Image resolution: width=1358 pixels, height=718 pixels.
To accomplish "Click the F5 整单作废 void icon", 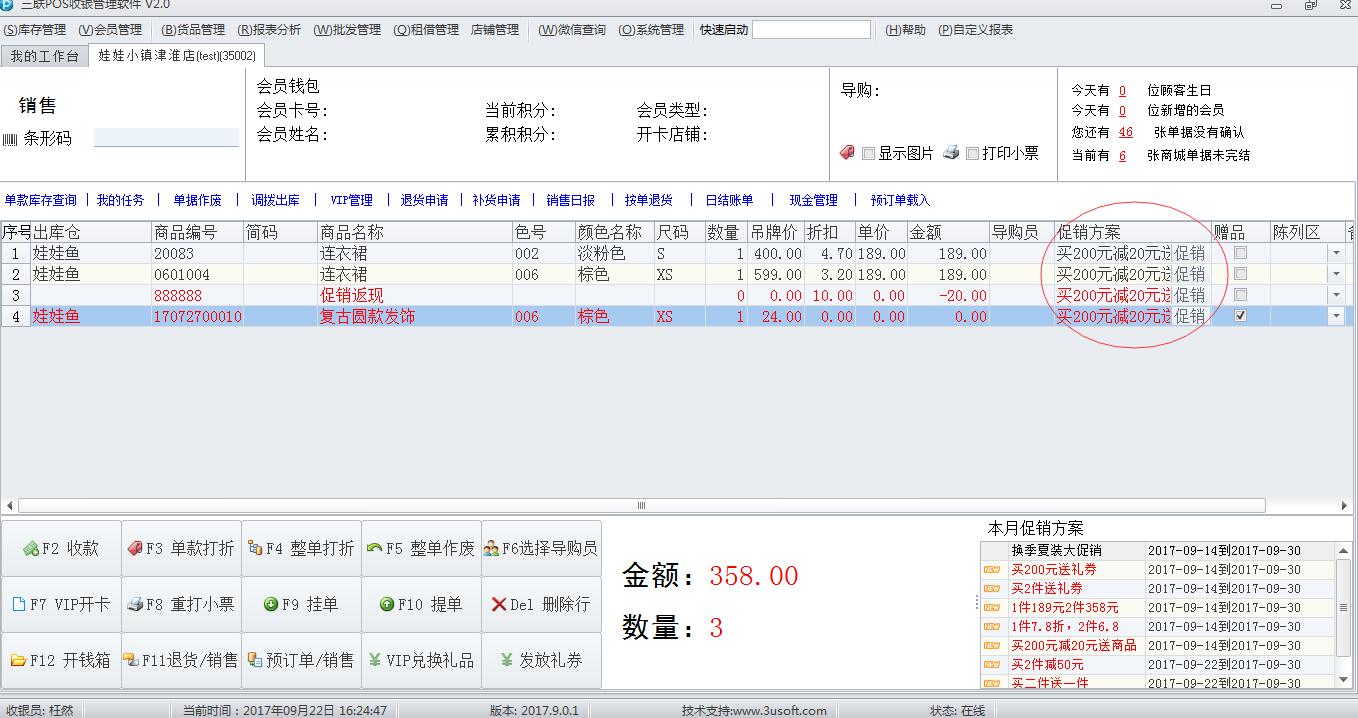I will click(375, 549).
